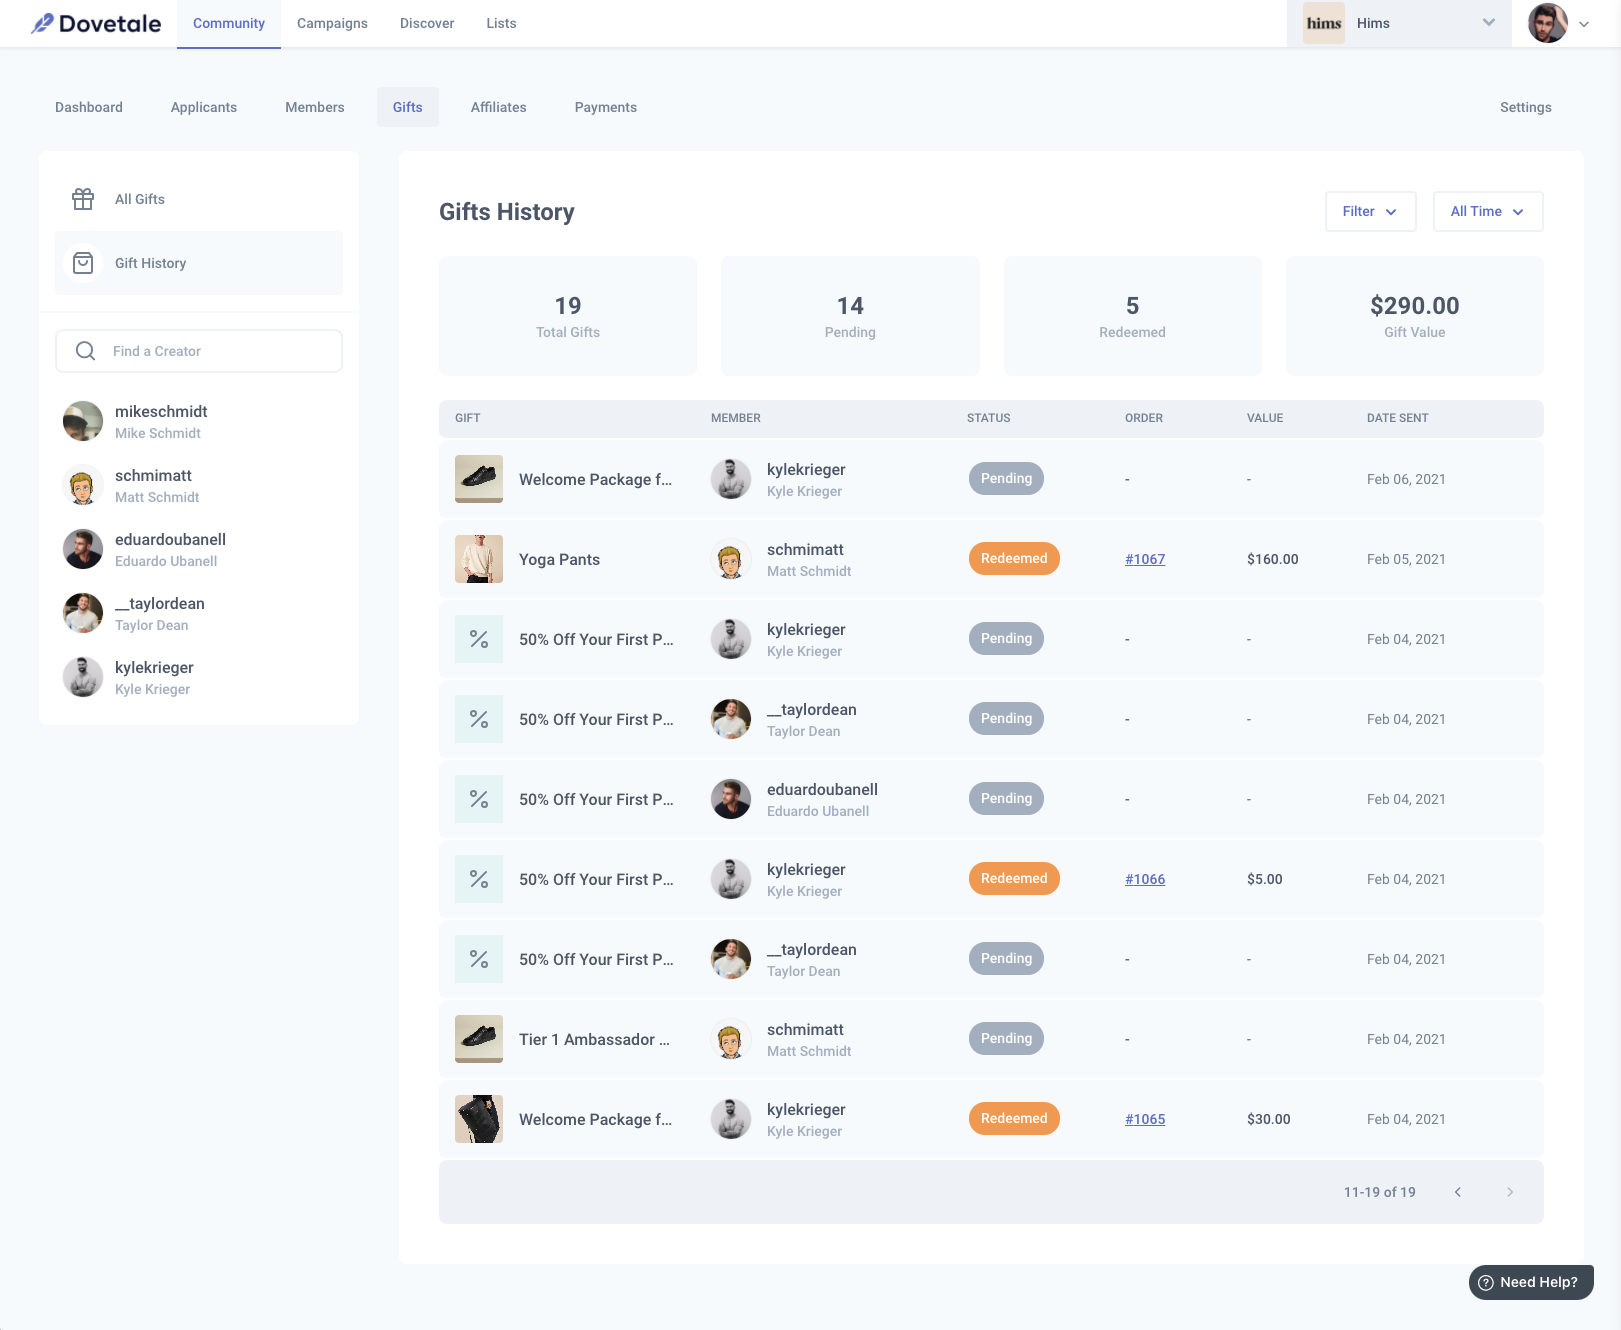Go to the next page arrow
Screen dimensions: 1621x1330
[x=1510, y=1192]
